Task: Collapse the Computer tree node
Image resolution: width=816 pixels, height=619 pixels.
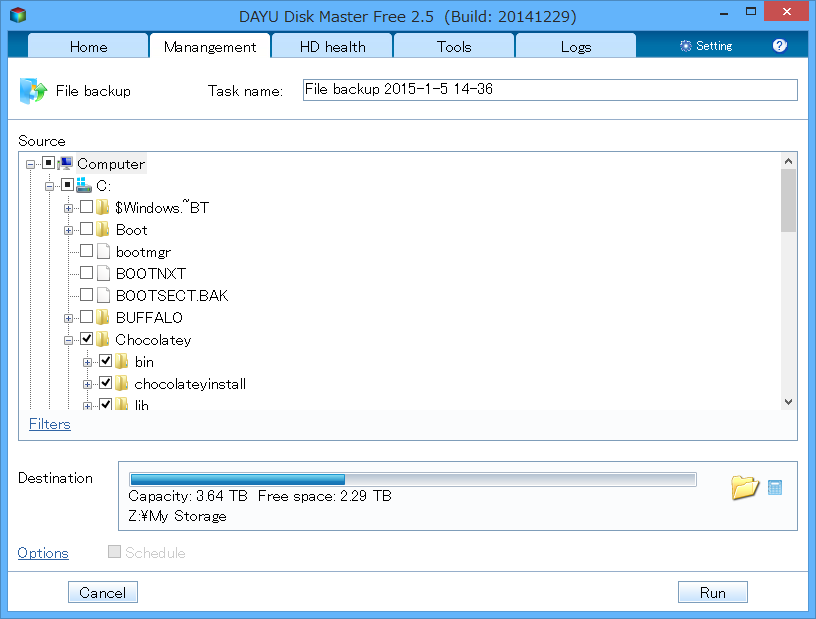Action: point(31,165)
